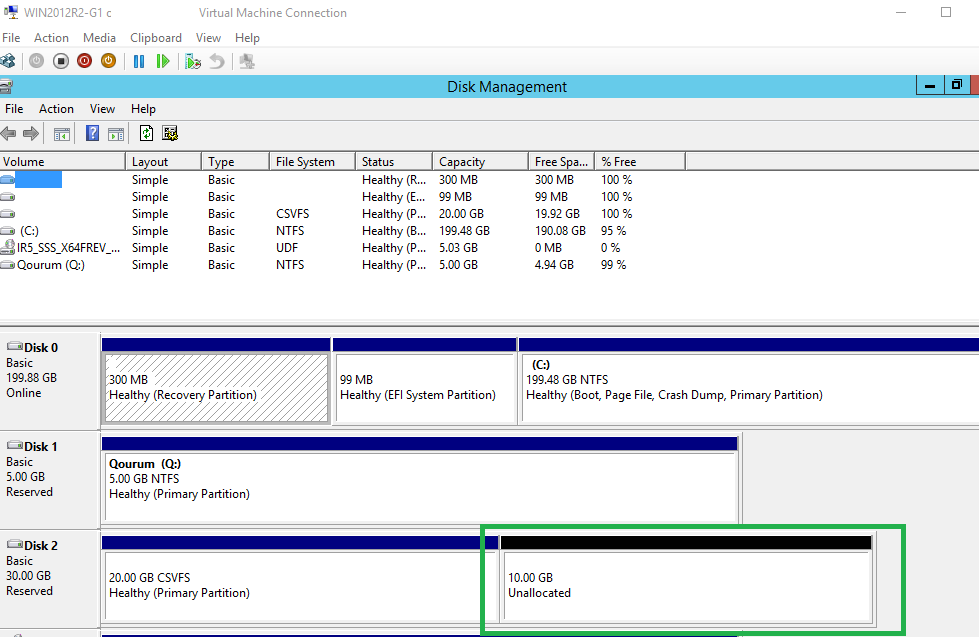Open the View menu in Disk Management
Image resolution: width=979 pixels, height=637 pixels.
coord(102,108)
